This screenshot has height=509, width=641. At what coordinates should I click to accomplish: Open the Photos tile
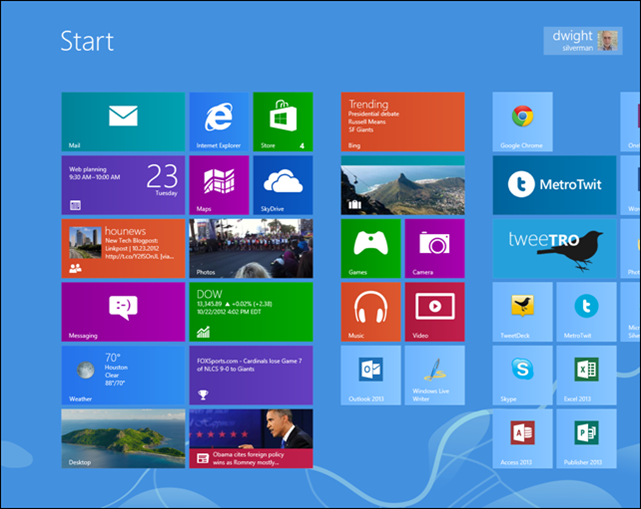point(251,249)
